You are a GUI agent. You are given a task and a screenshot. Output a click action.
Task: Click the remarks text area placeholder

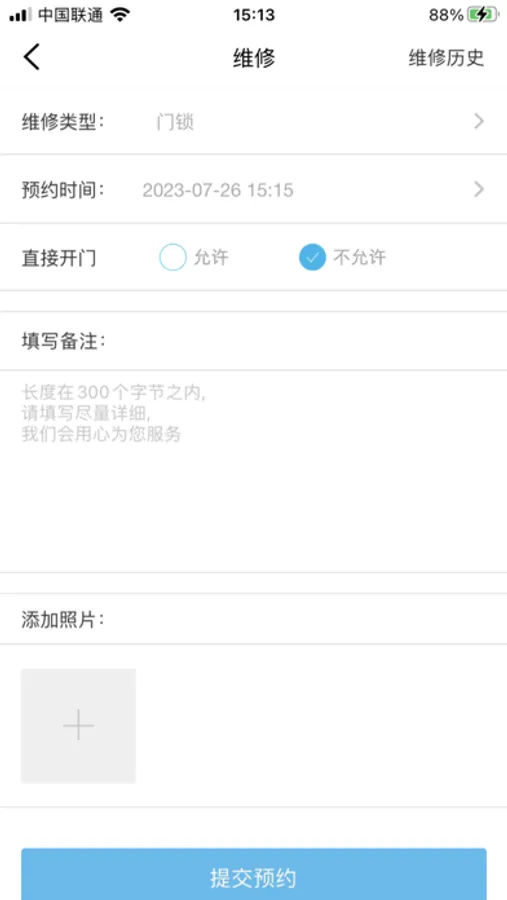pos(253,471)
